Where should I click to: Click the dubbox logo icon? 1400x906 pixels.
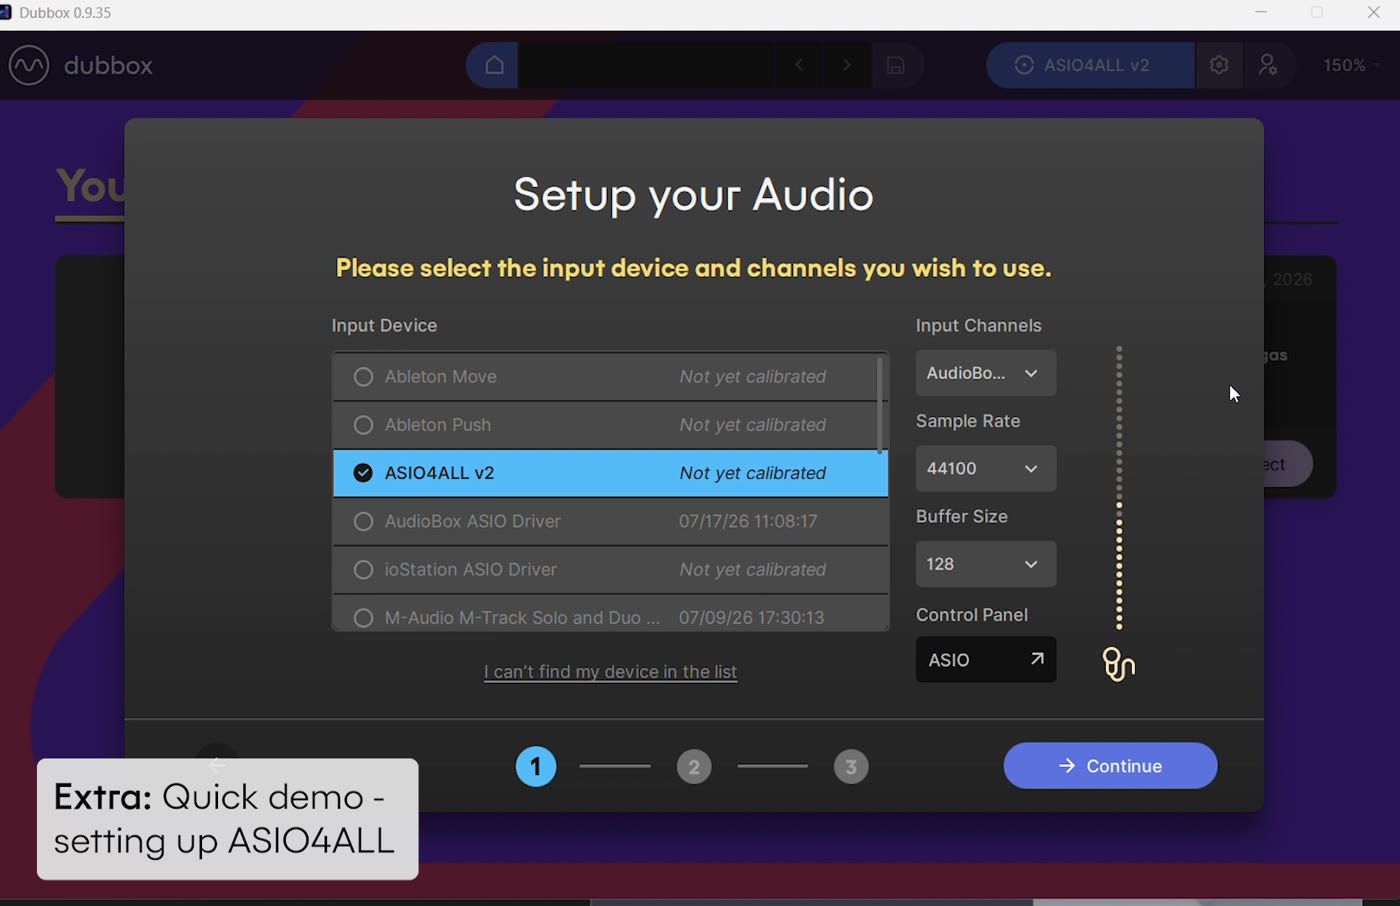(29, 65)
